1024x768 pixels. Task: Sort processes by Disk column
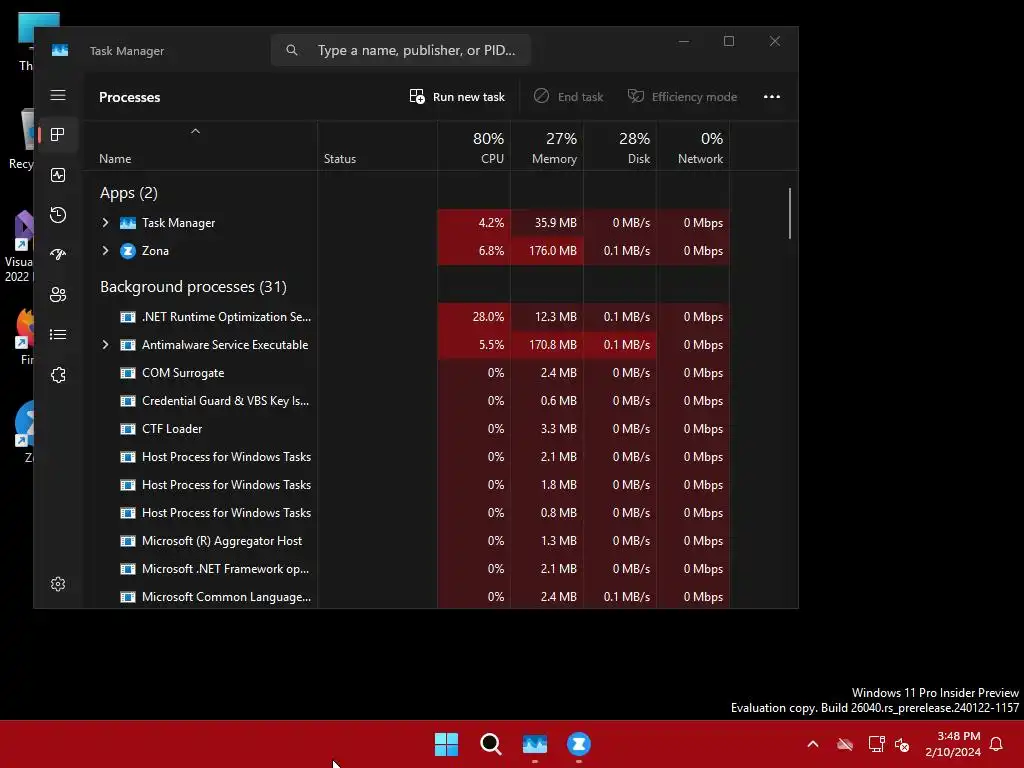pyautogui.click(x=620, y=147)
